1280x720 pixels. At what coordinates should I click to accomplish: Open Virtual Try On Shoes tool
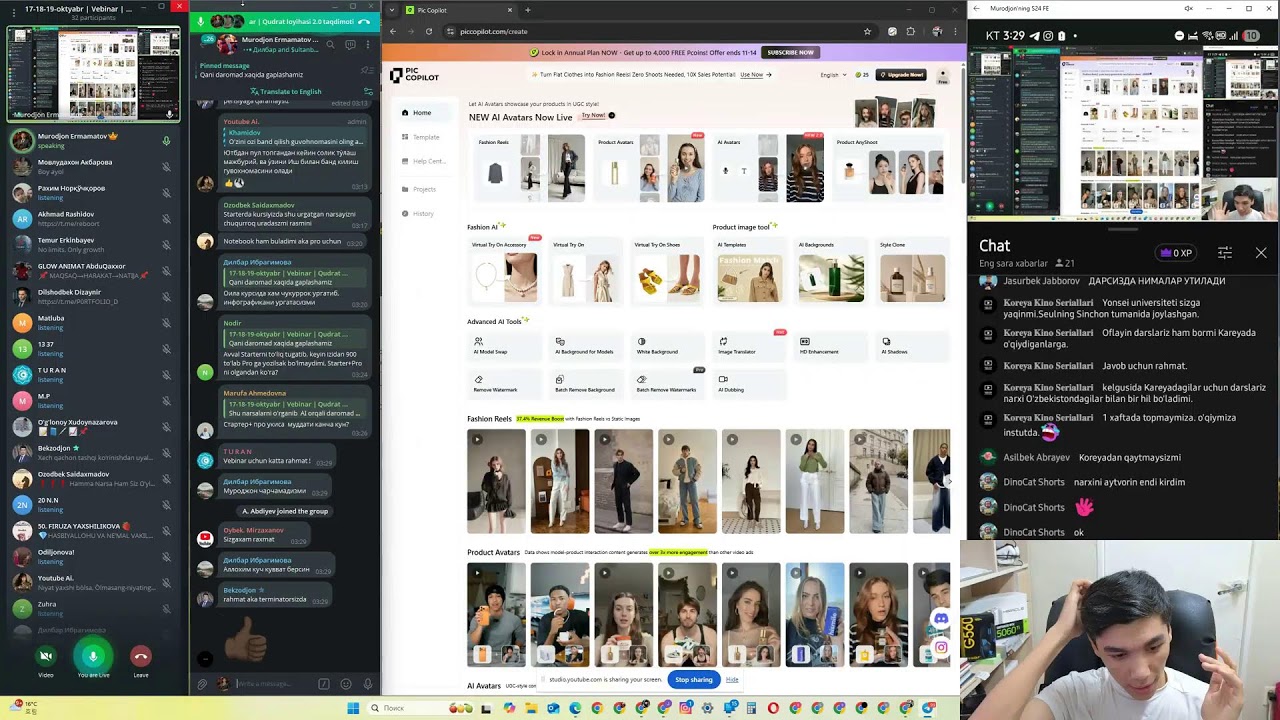[x=668, y=272]
